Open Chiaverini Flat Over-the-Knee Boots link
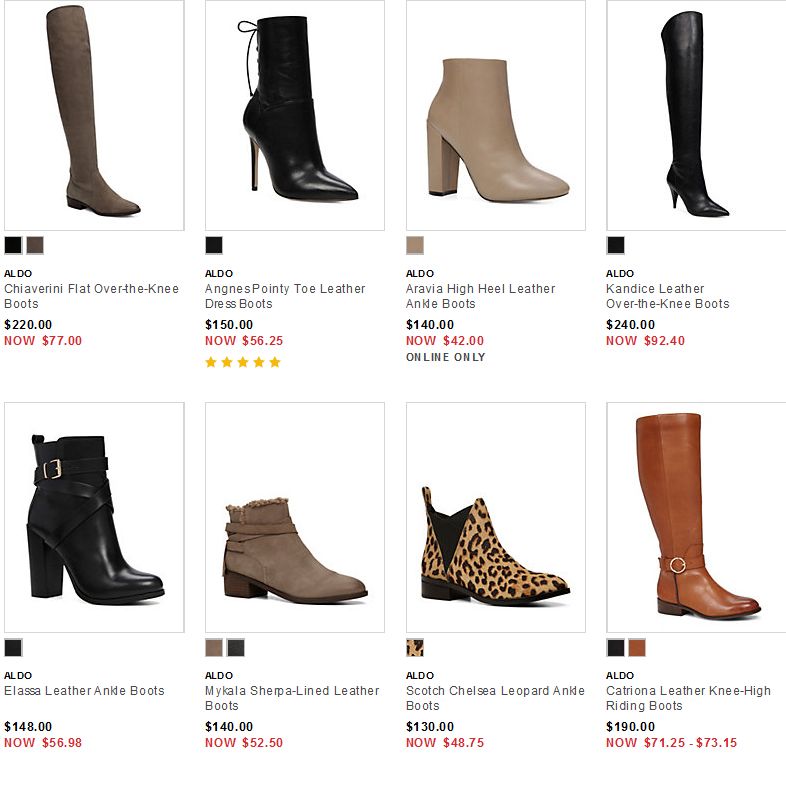786x794 pixels. [x=92, y=296]
